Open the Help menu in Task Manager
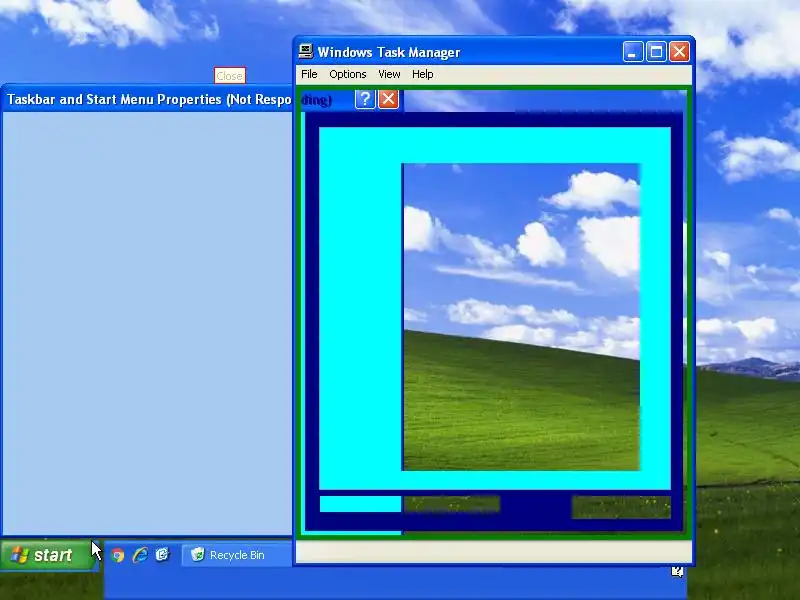Image resolution: width=800 pixels, height=600 pixels. coord(422,74)
